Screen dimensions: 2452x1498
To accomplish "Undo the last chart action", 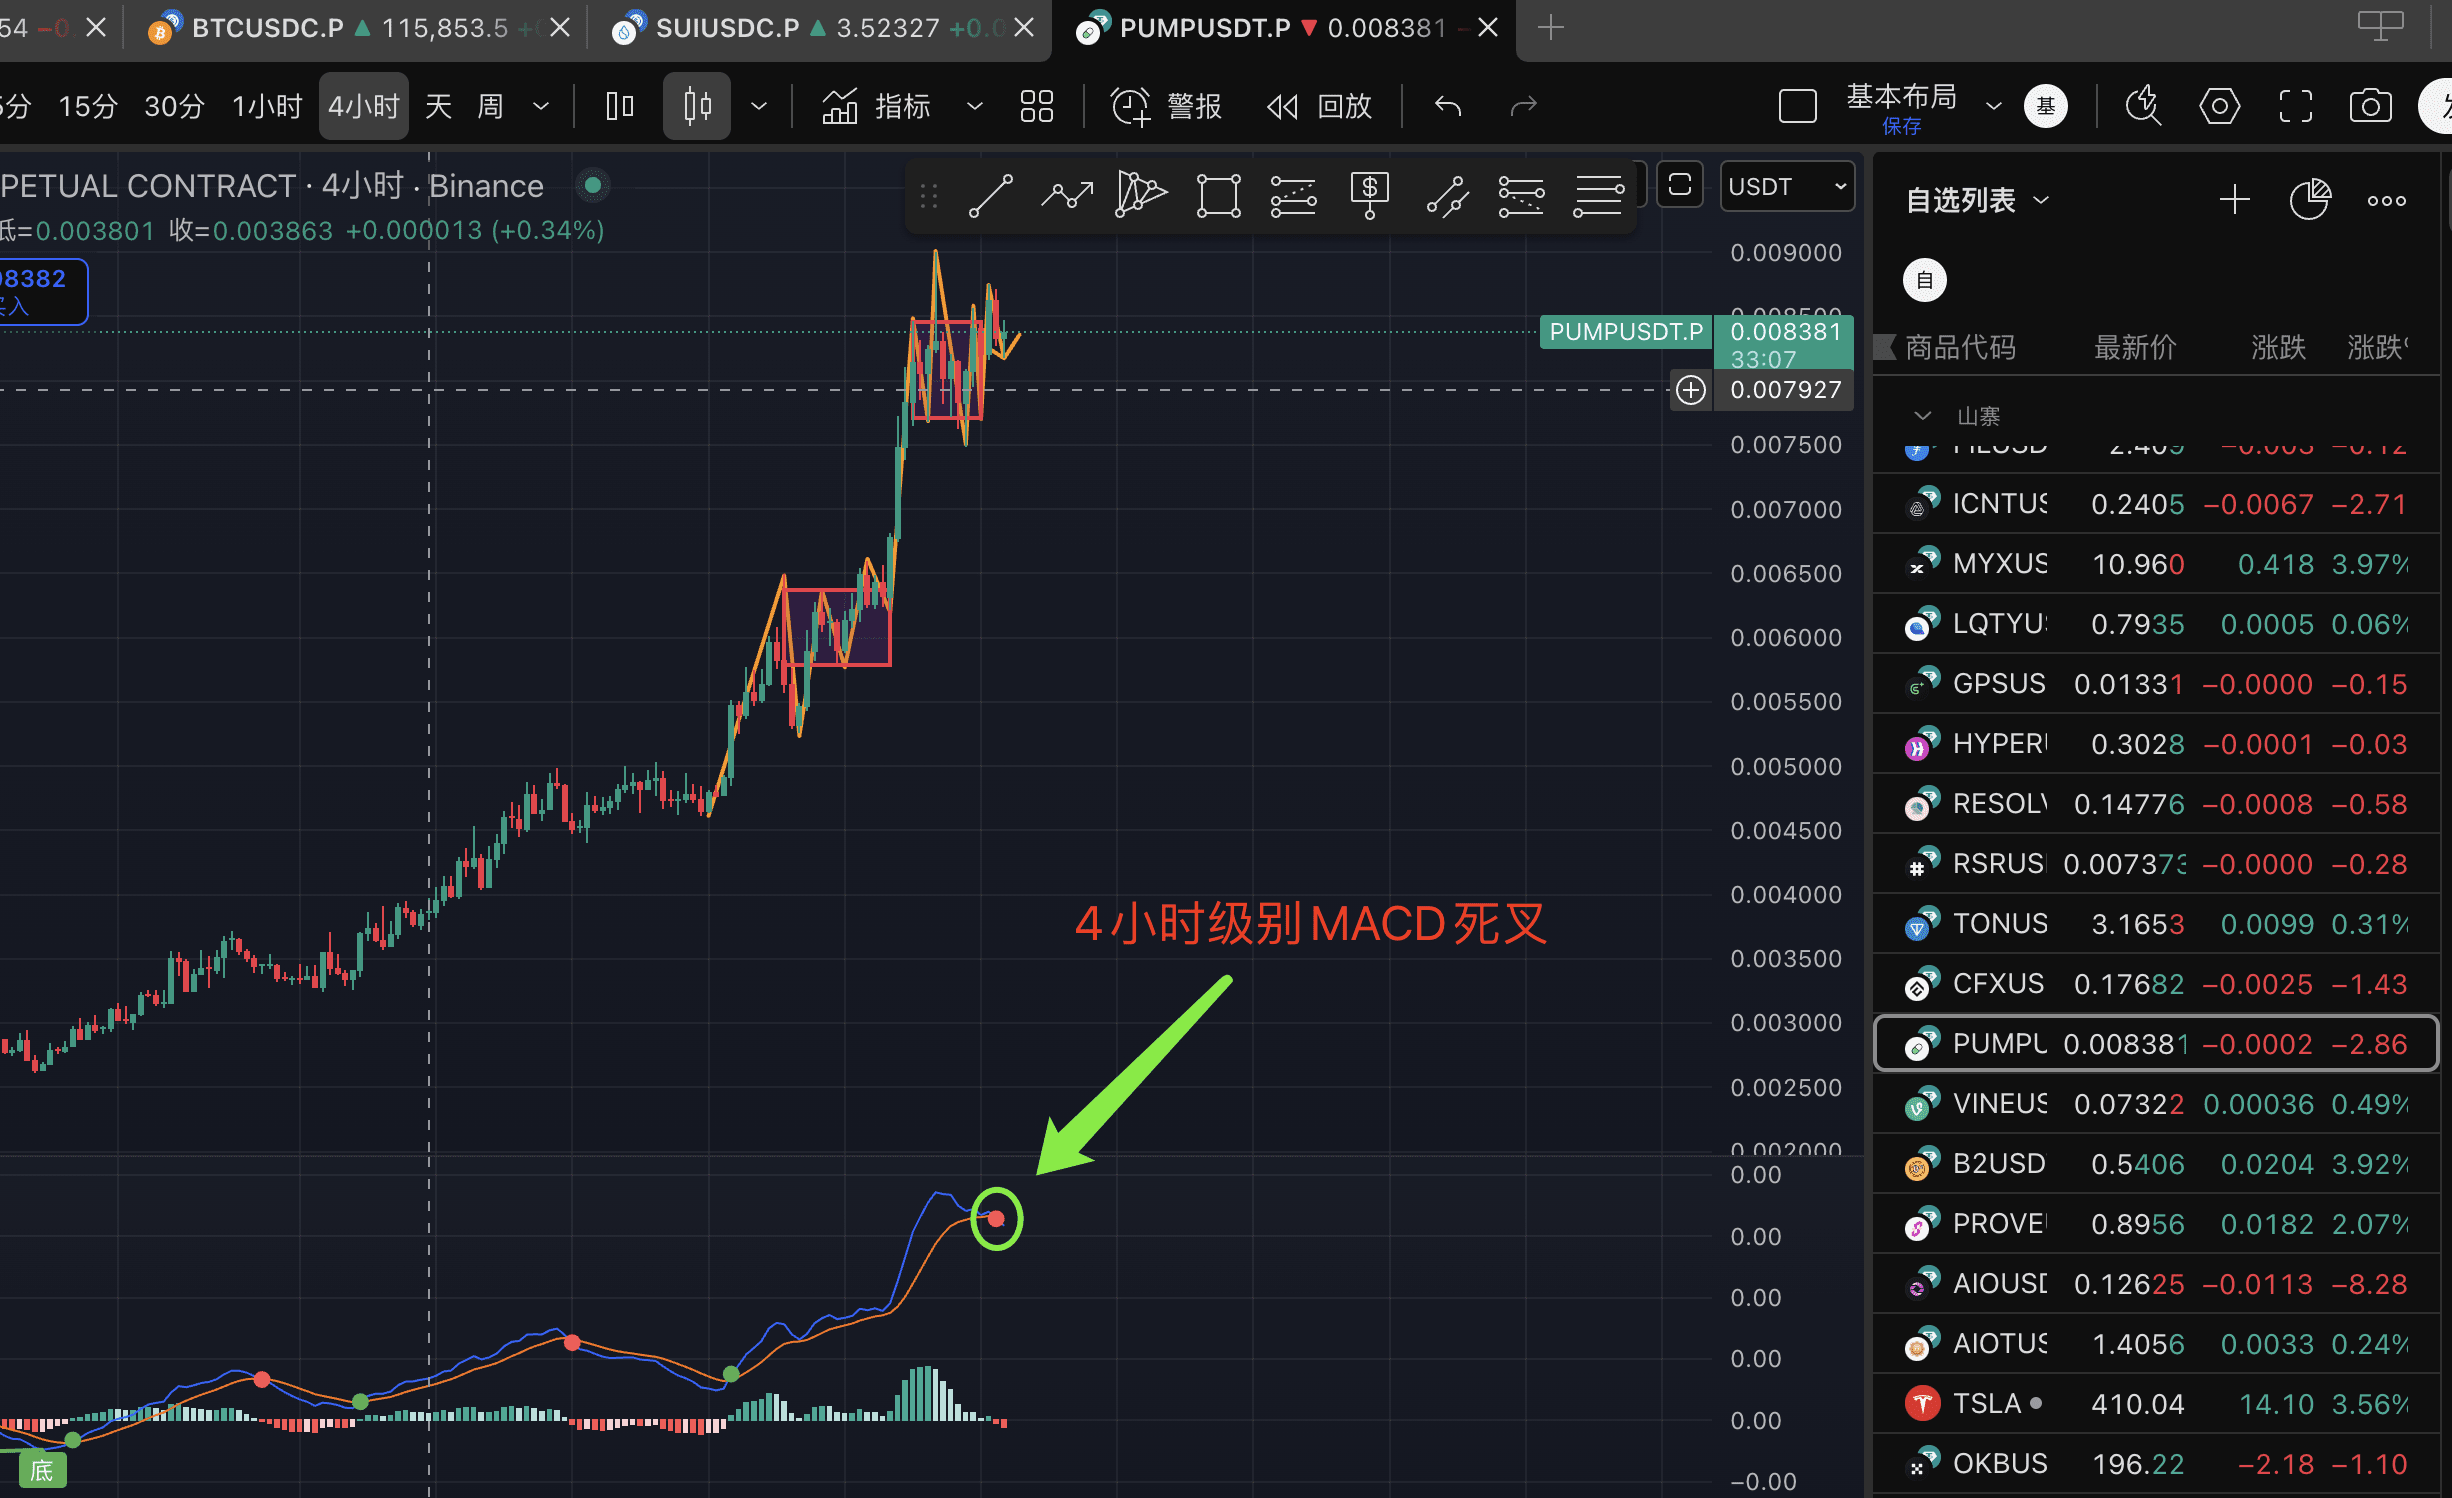I will tap(1448, 106).
